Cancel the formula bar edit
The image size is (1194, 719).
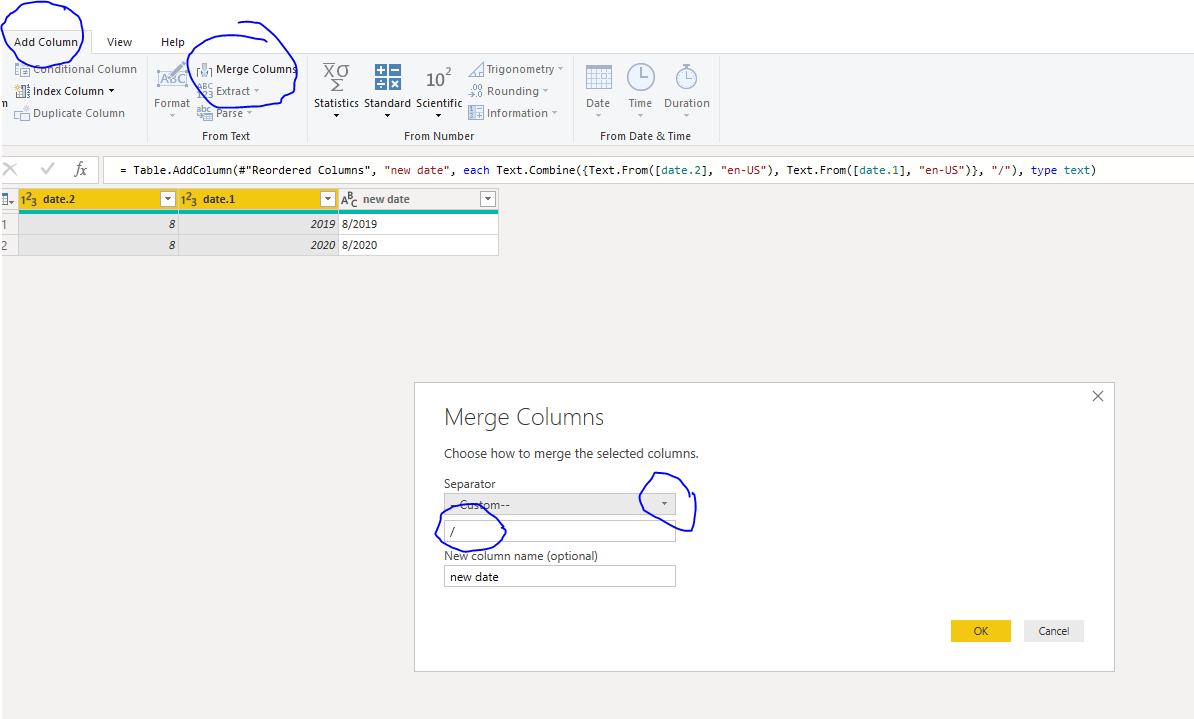[11, 169]
